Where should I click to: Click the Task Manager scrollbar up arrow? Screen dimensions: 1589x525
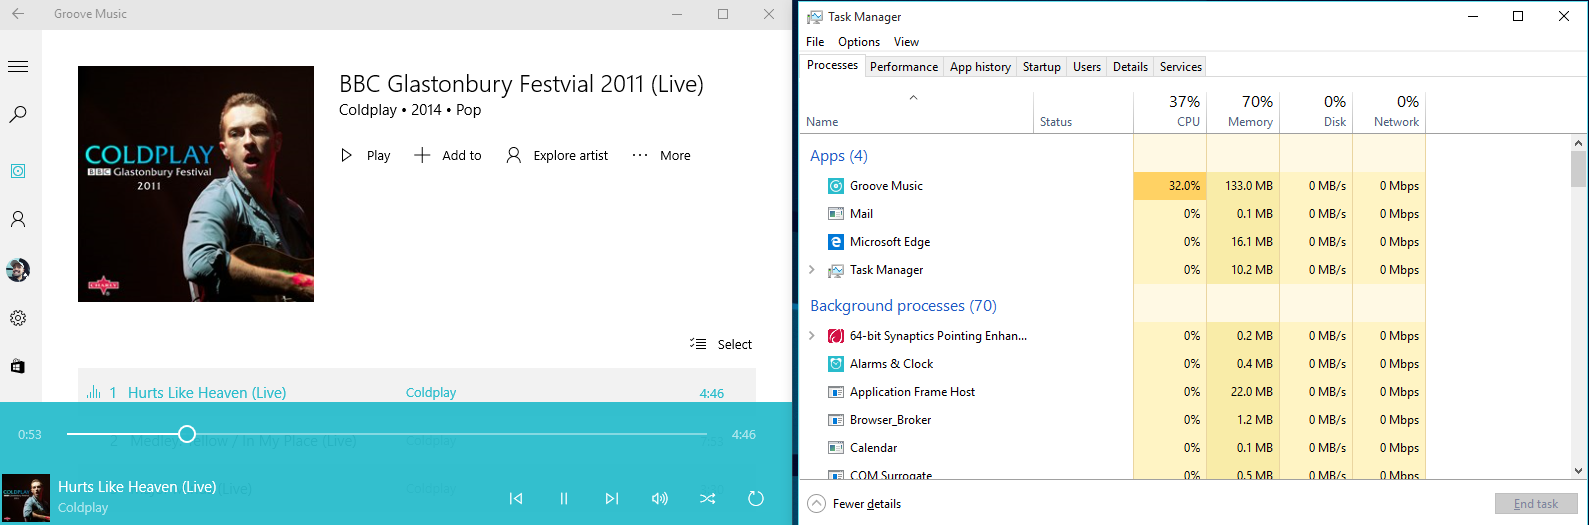pos(1579,143)
